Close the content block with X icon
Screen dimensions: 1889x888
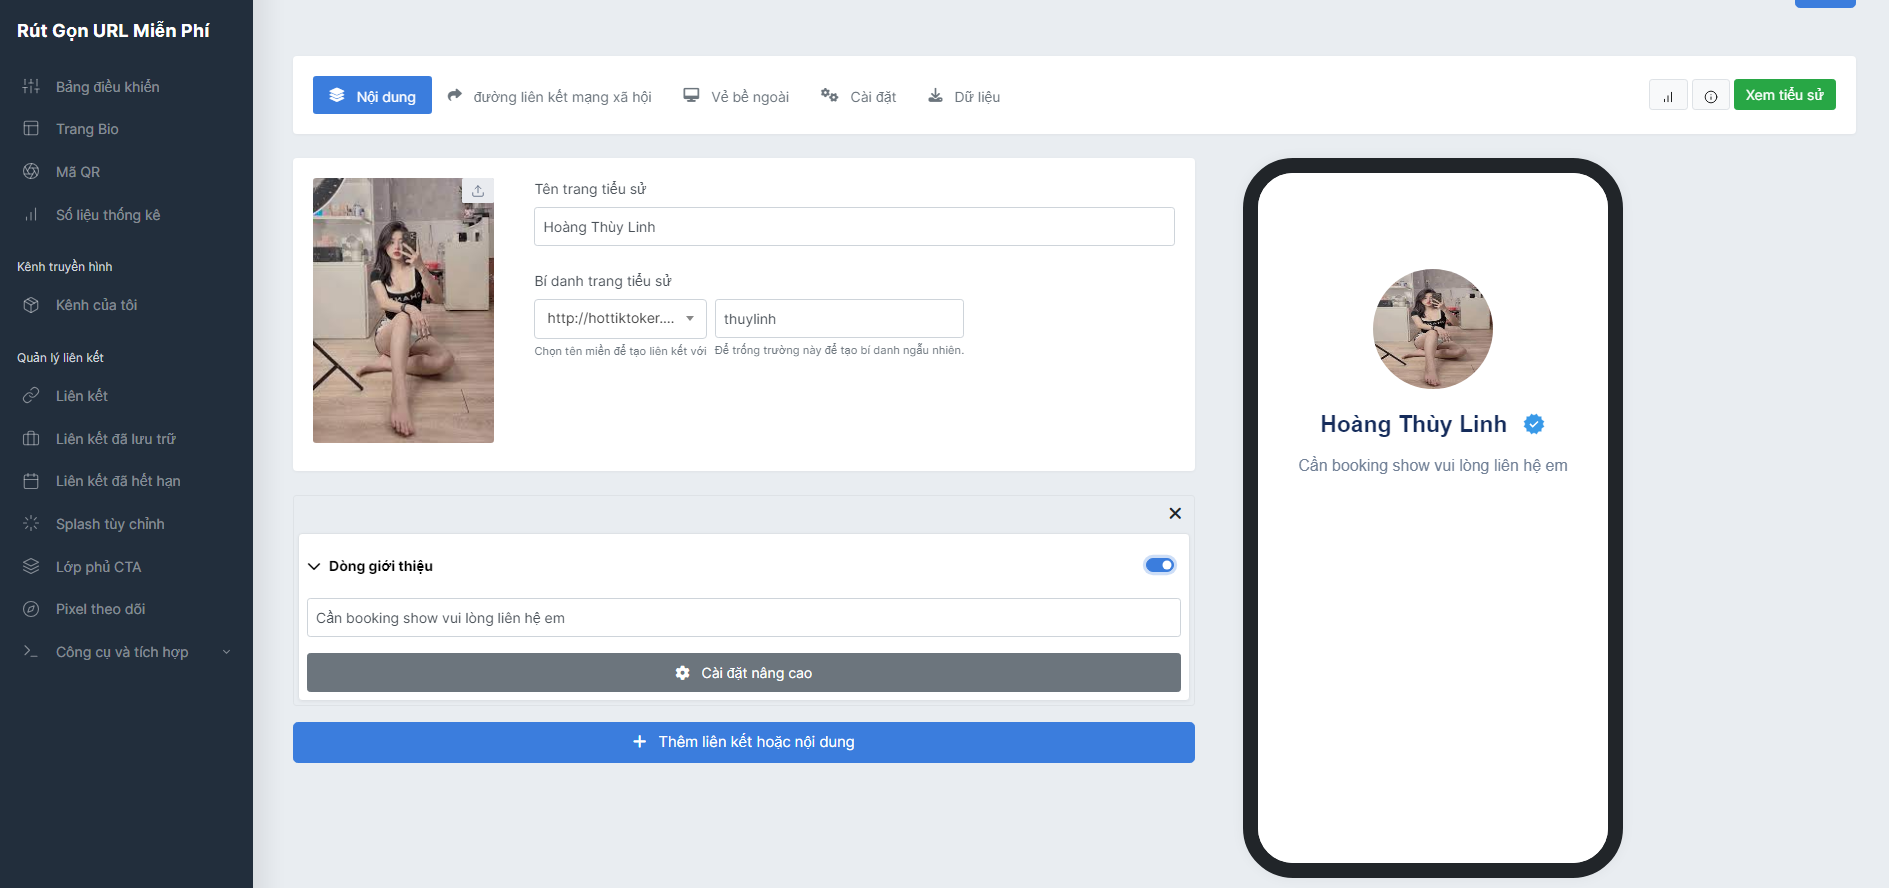(1175, 513)
